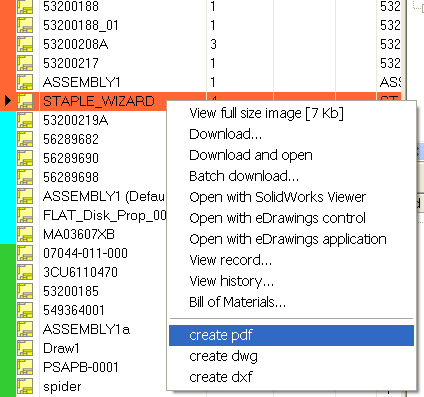Select the 549364001 row name
The height and width of the screenshot is (397, 424).
[74, 310]
